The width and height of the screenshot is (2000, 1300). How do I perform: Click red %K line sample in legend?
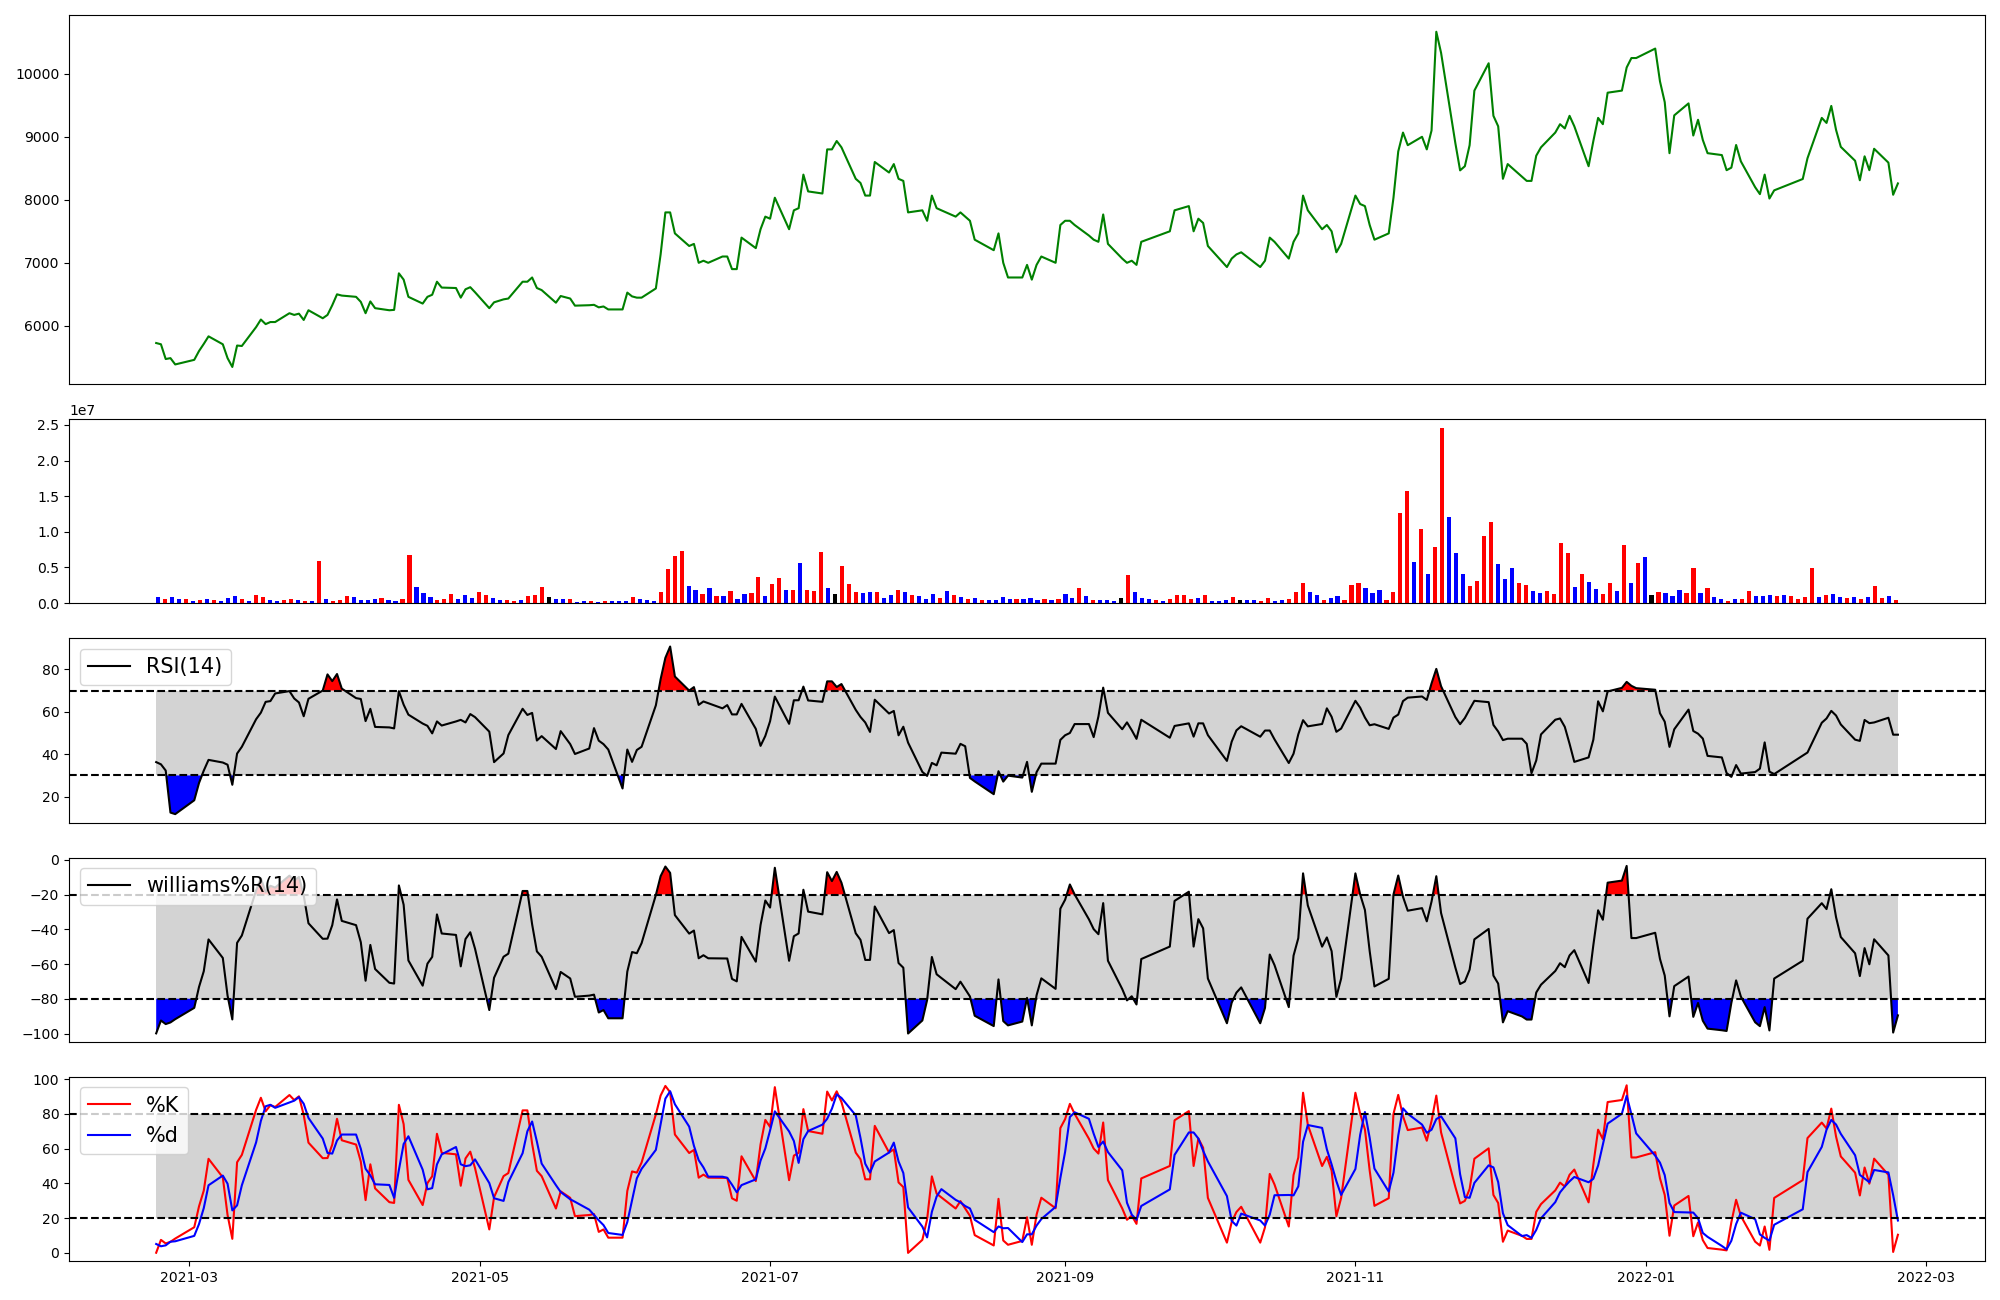coord(110,1104)
